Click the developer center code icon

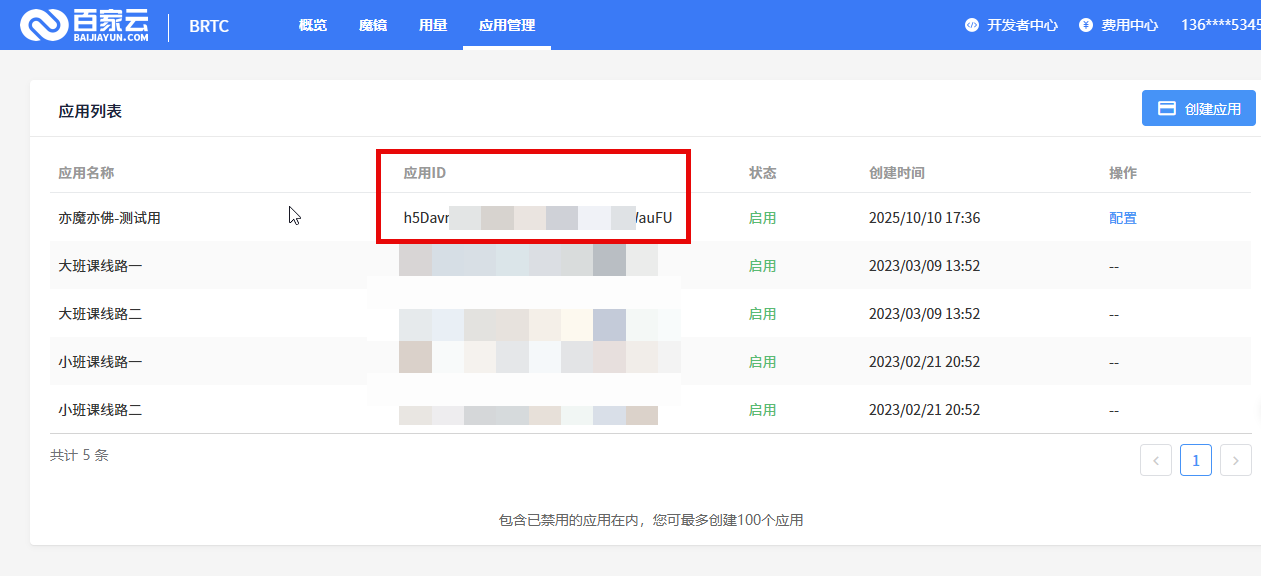click(971, 25)
